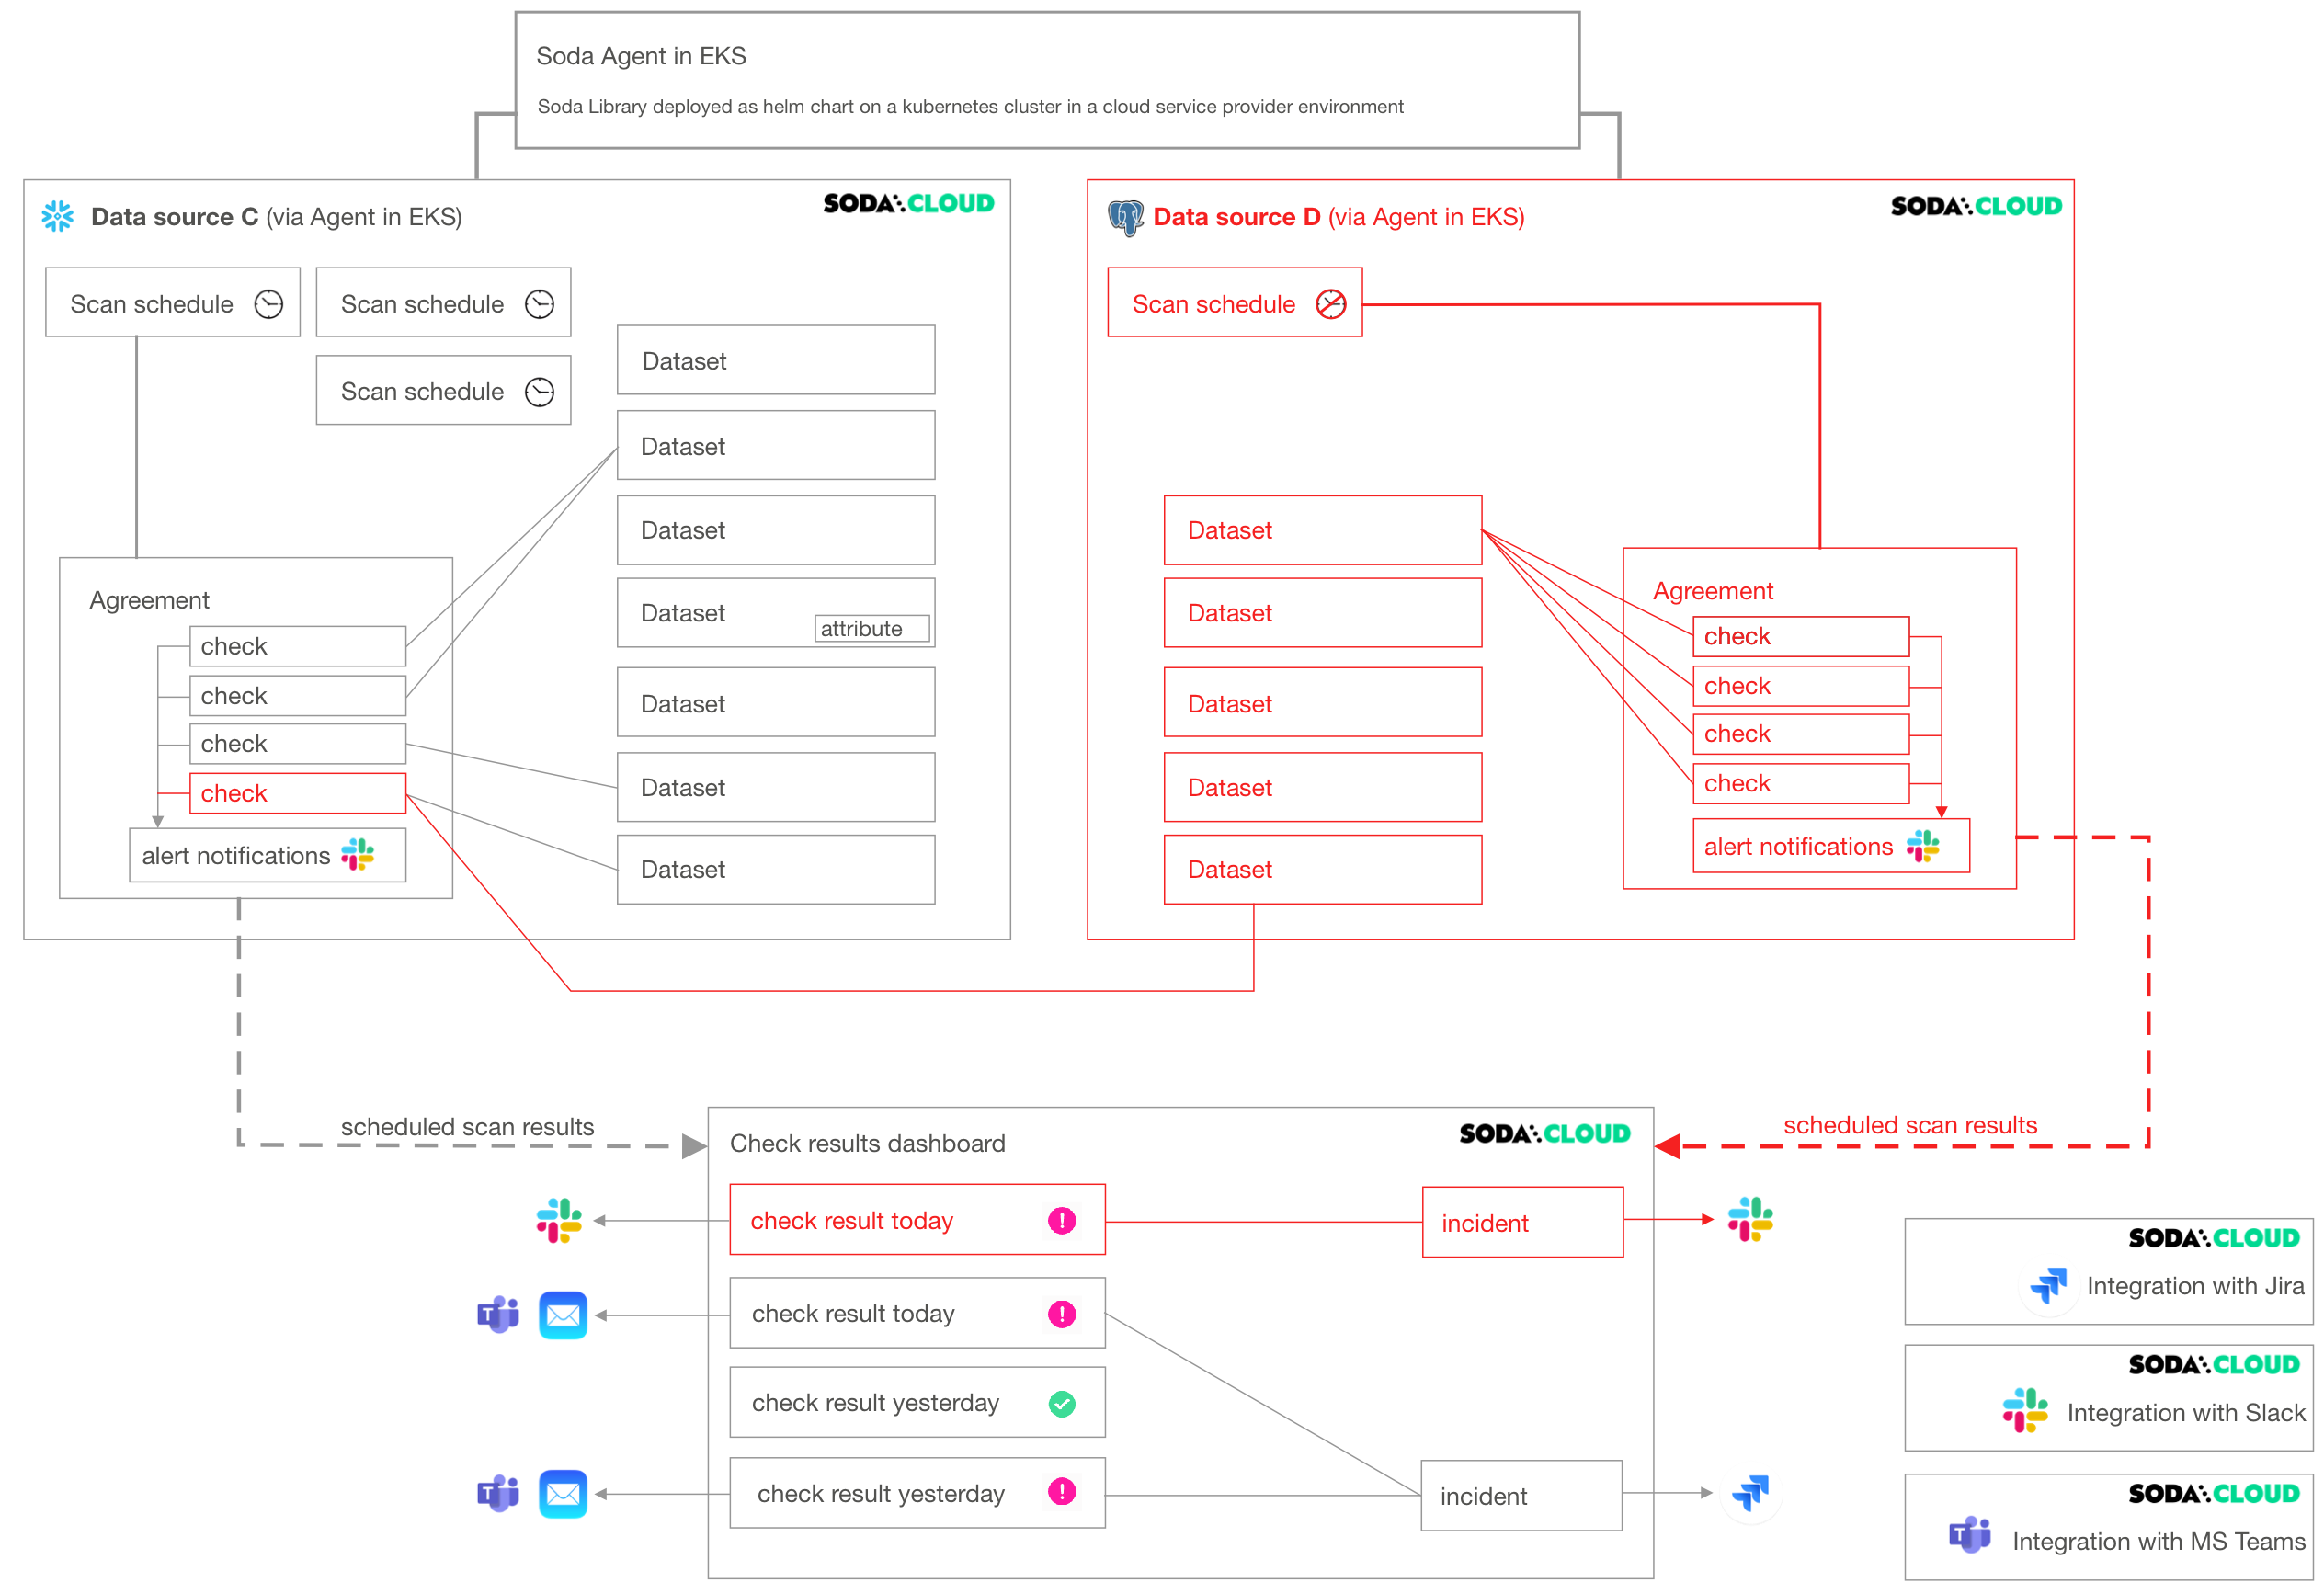2324x1594 pixels.
Task: Click the Data source C title
Action: point(276,217)
